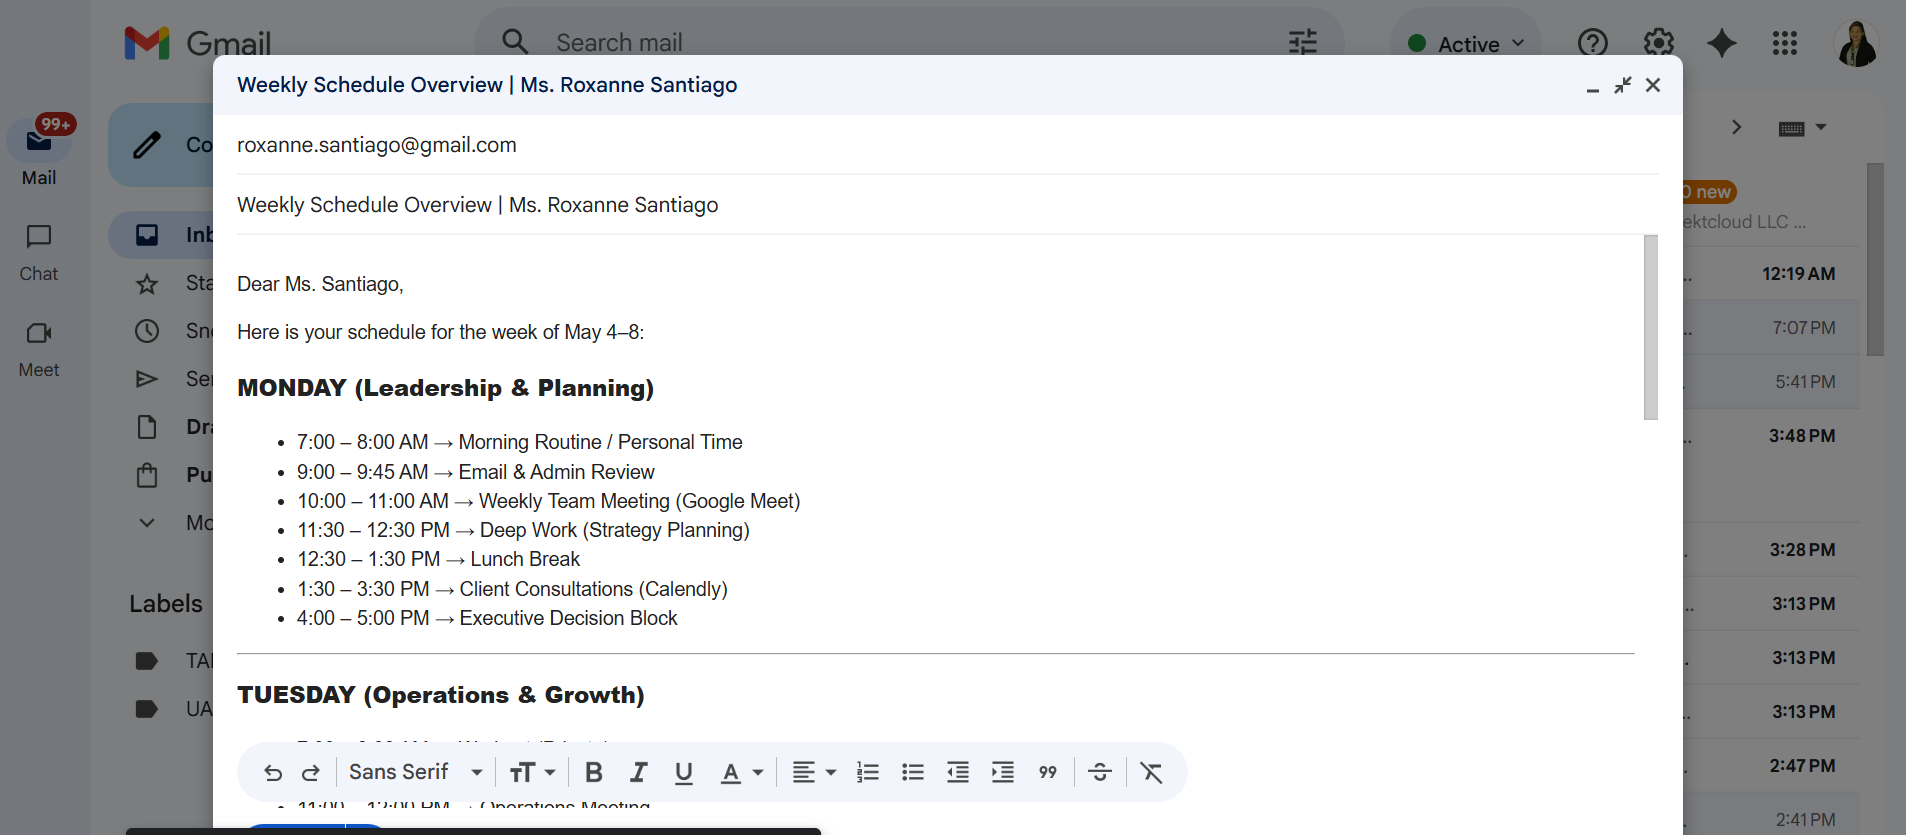Viewport: 1906px width, 835px height.
Task: Undo the last edit
Action: coord(273,772)
